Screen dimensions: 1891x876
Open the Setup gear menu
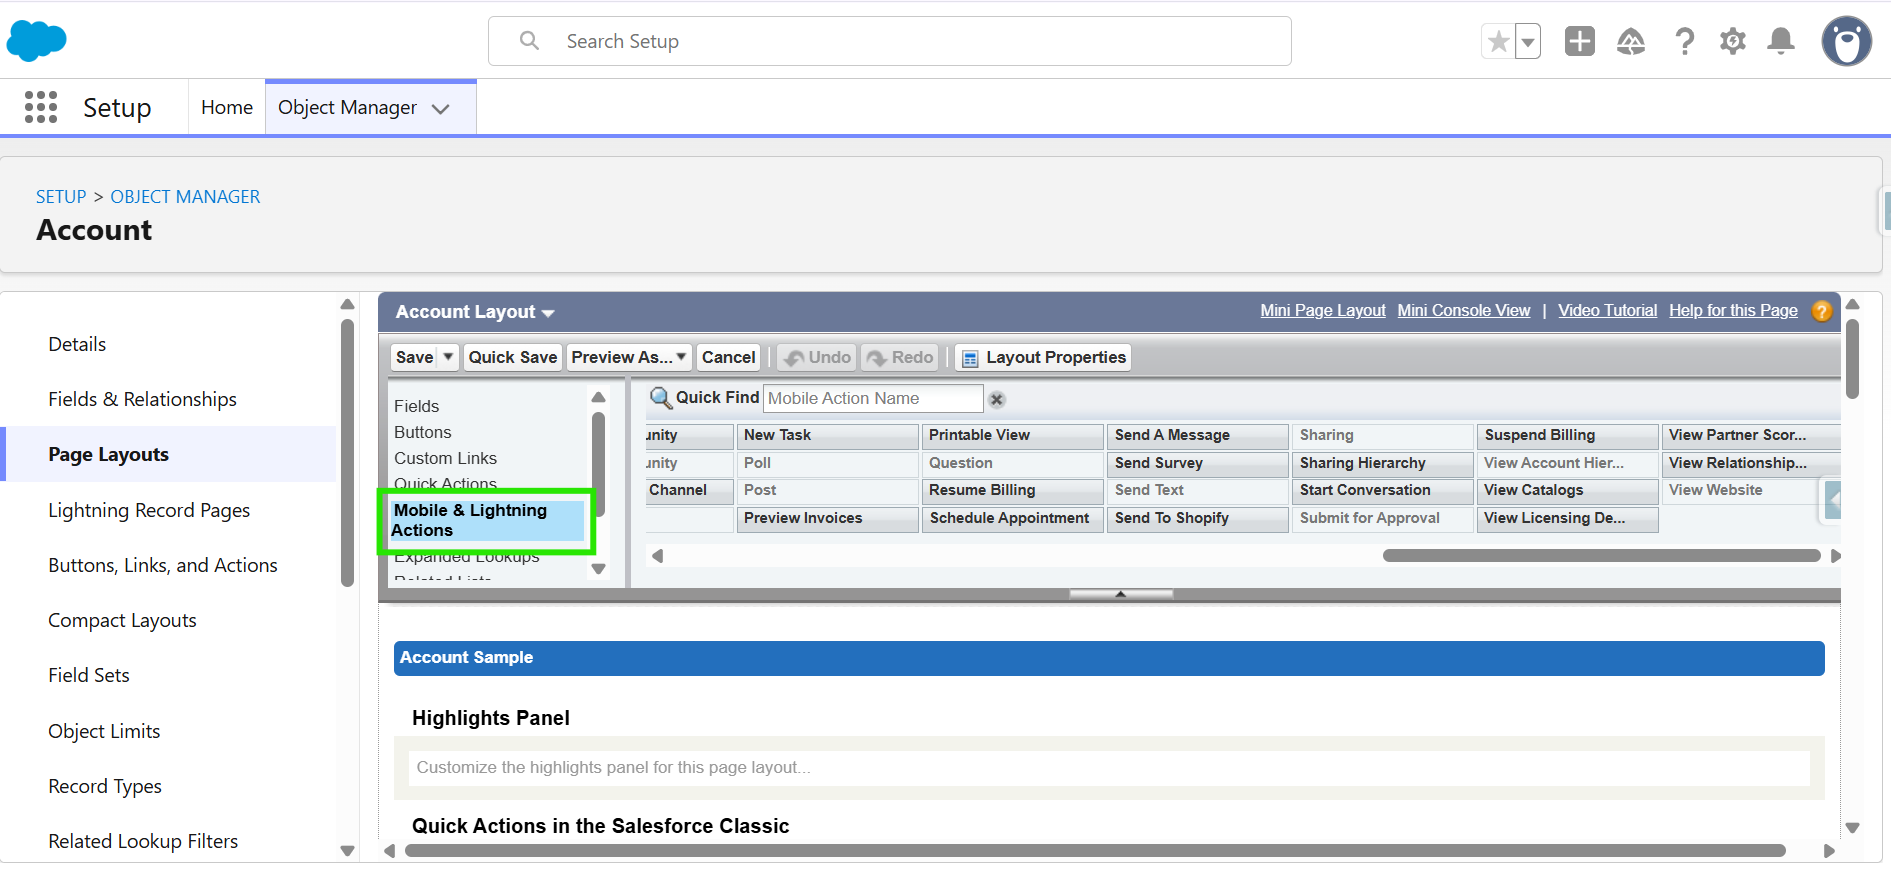(x=1733, y=41)
